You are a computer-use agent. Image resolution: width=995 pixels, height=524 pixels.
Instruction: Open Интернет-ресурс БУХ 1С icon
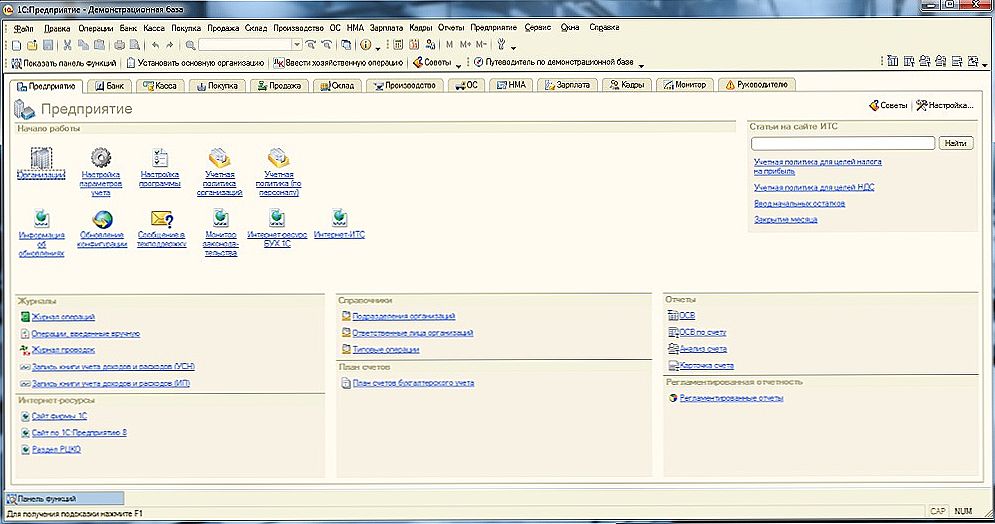click(277, 229)
